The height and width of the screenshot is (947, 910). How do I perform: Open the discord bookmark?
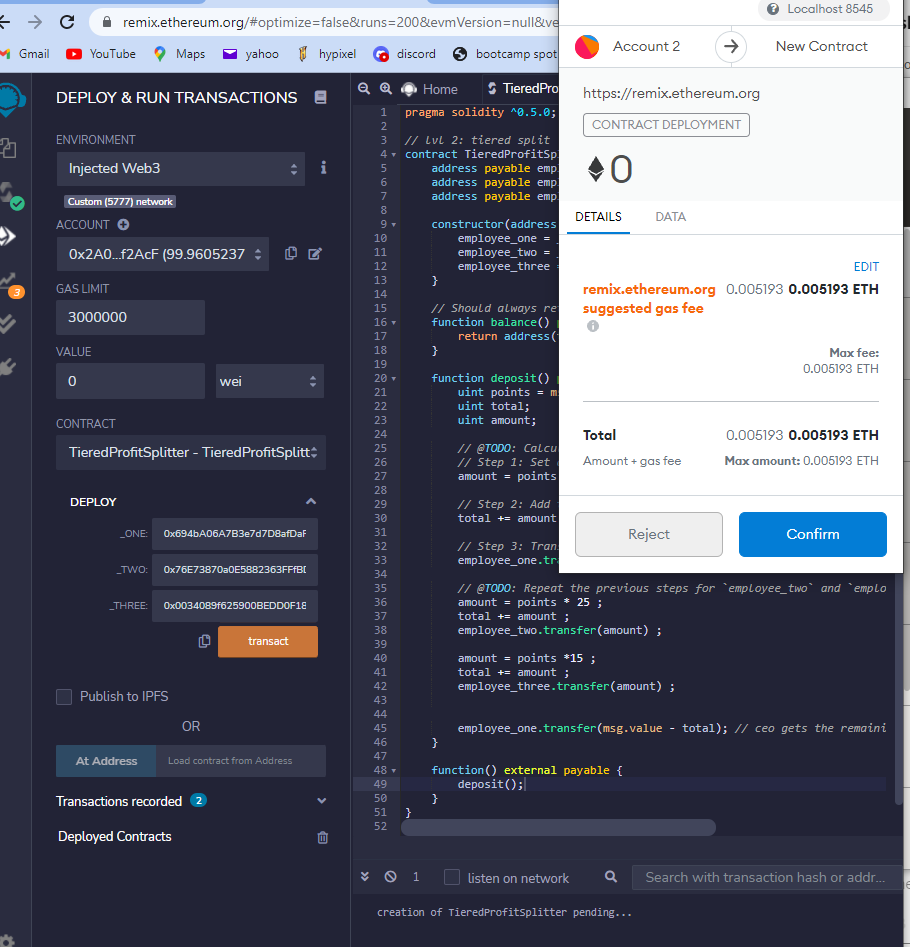405,54
